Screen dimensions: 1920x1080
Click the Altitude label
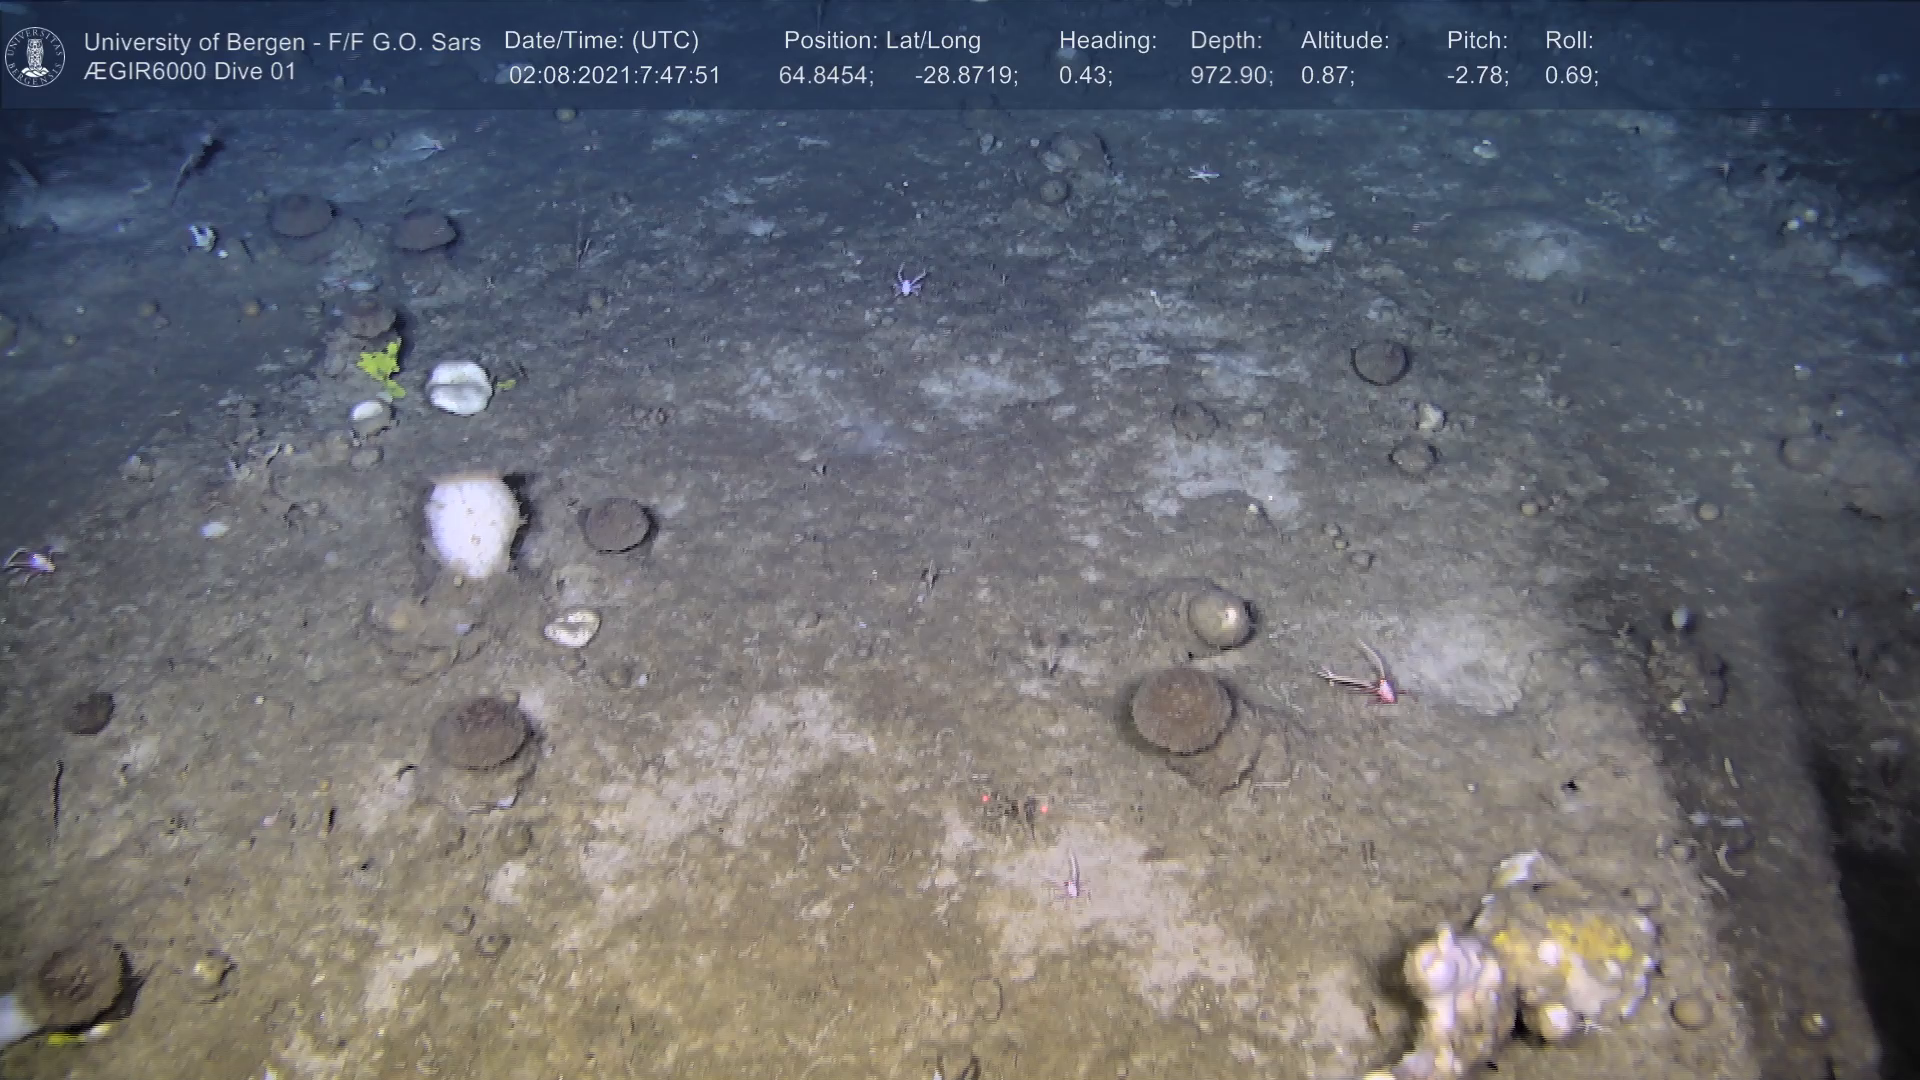tap(1344, 41)
